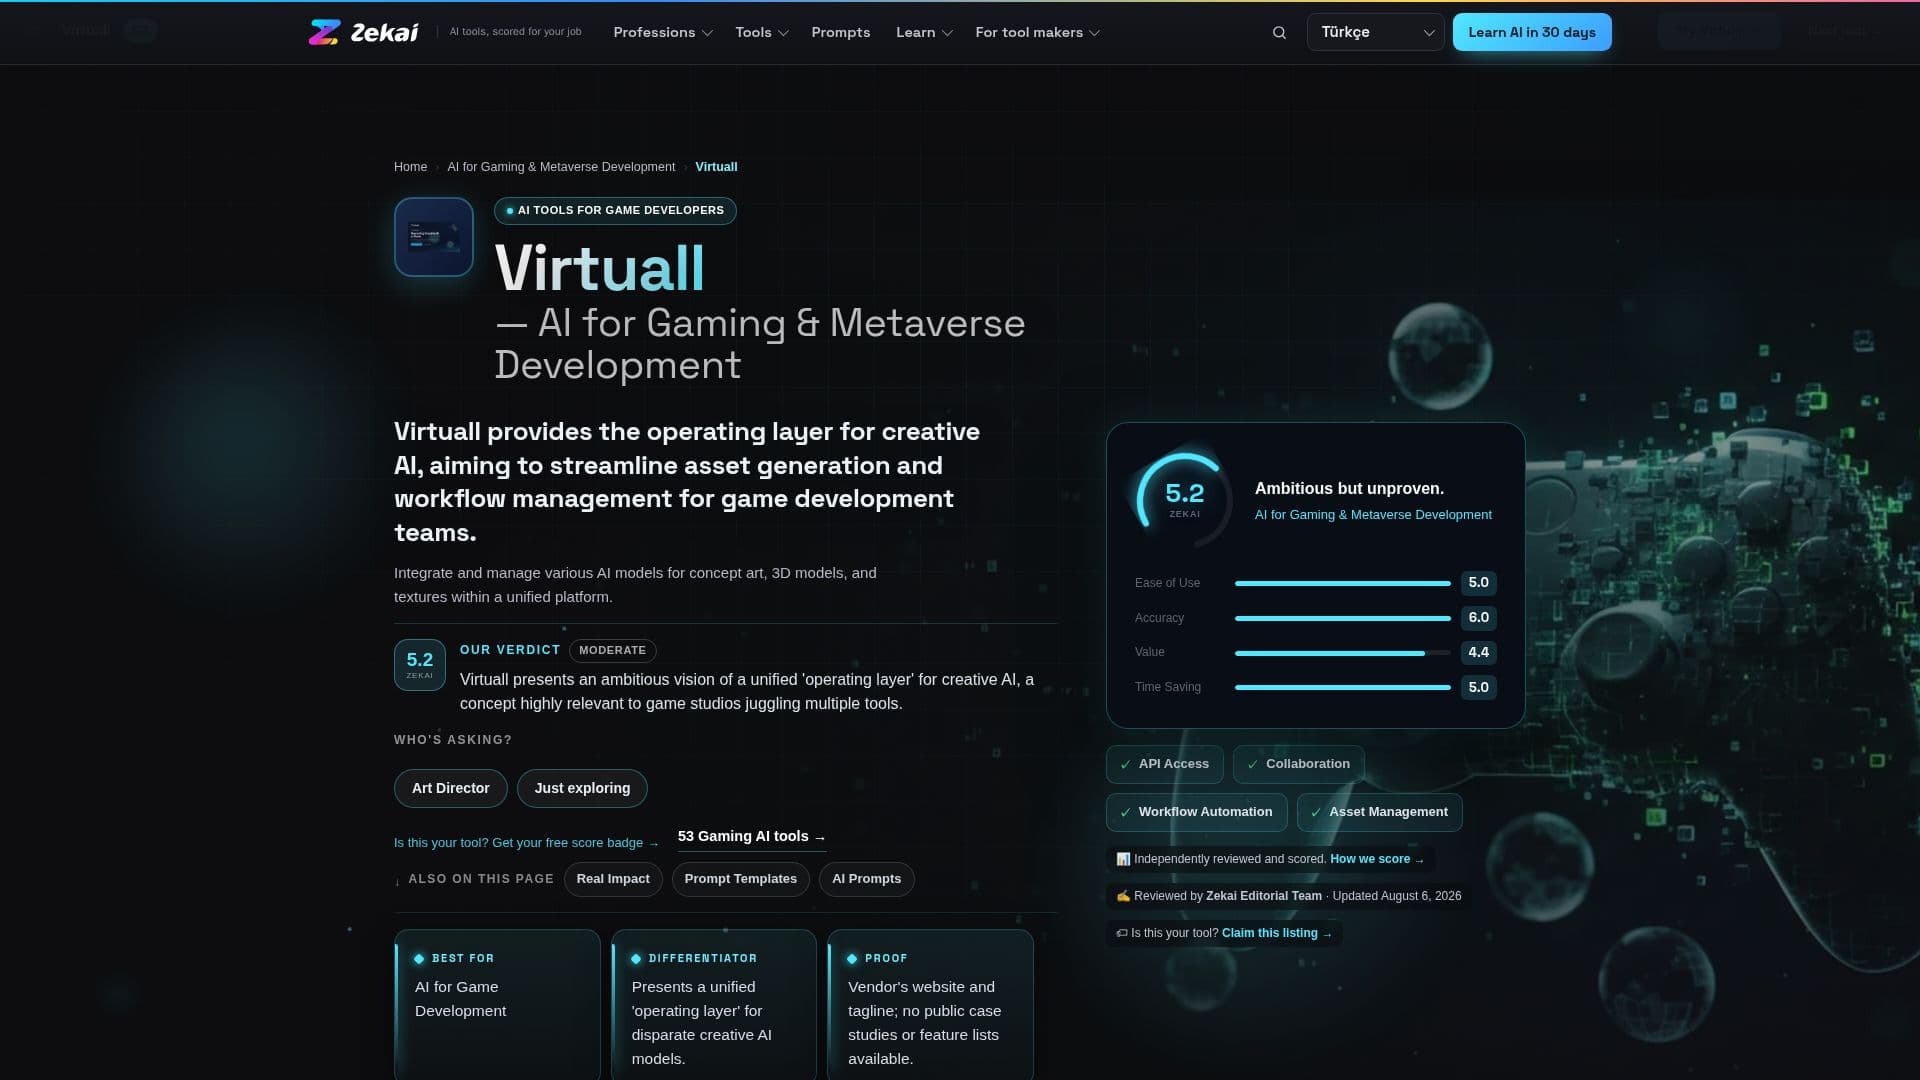This screenshot has width=1920, height=1080.
Task: Jump to Prompt Templates section
Action: click(740, 879)
